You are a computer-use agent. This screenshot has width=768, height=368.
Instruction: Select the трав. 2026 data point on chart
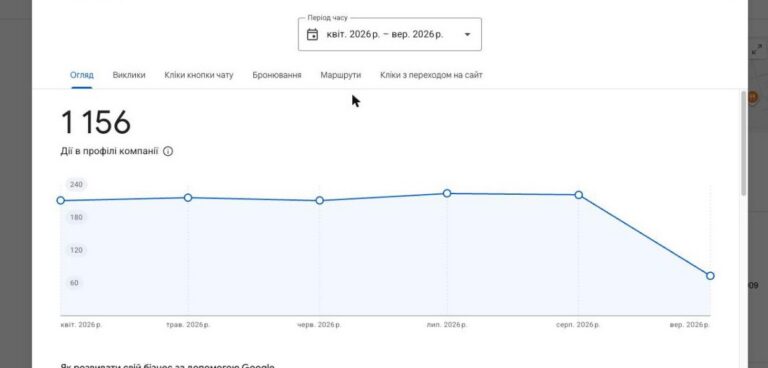(188, 197)
